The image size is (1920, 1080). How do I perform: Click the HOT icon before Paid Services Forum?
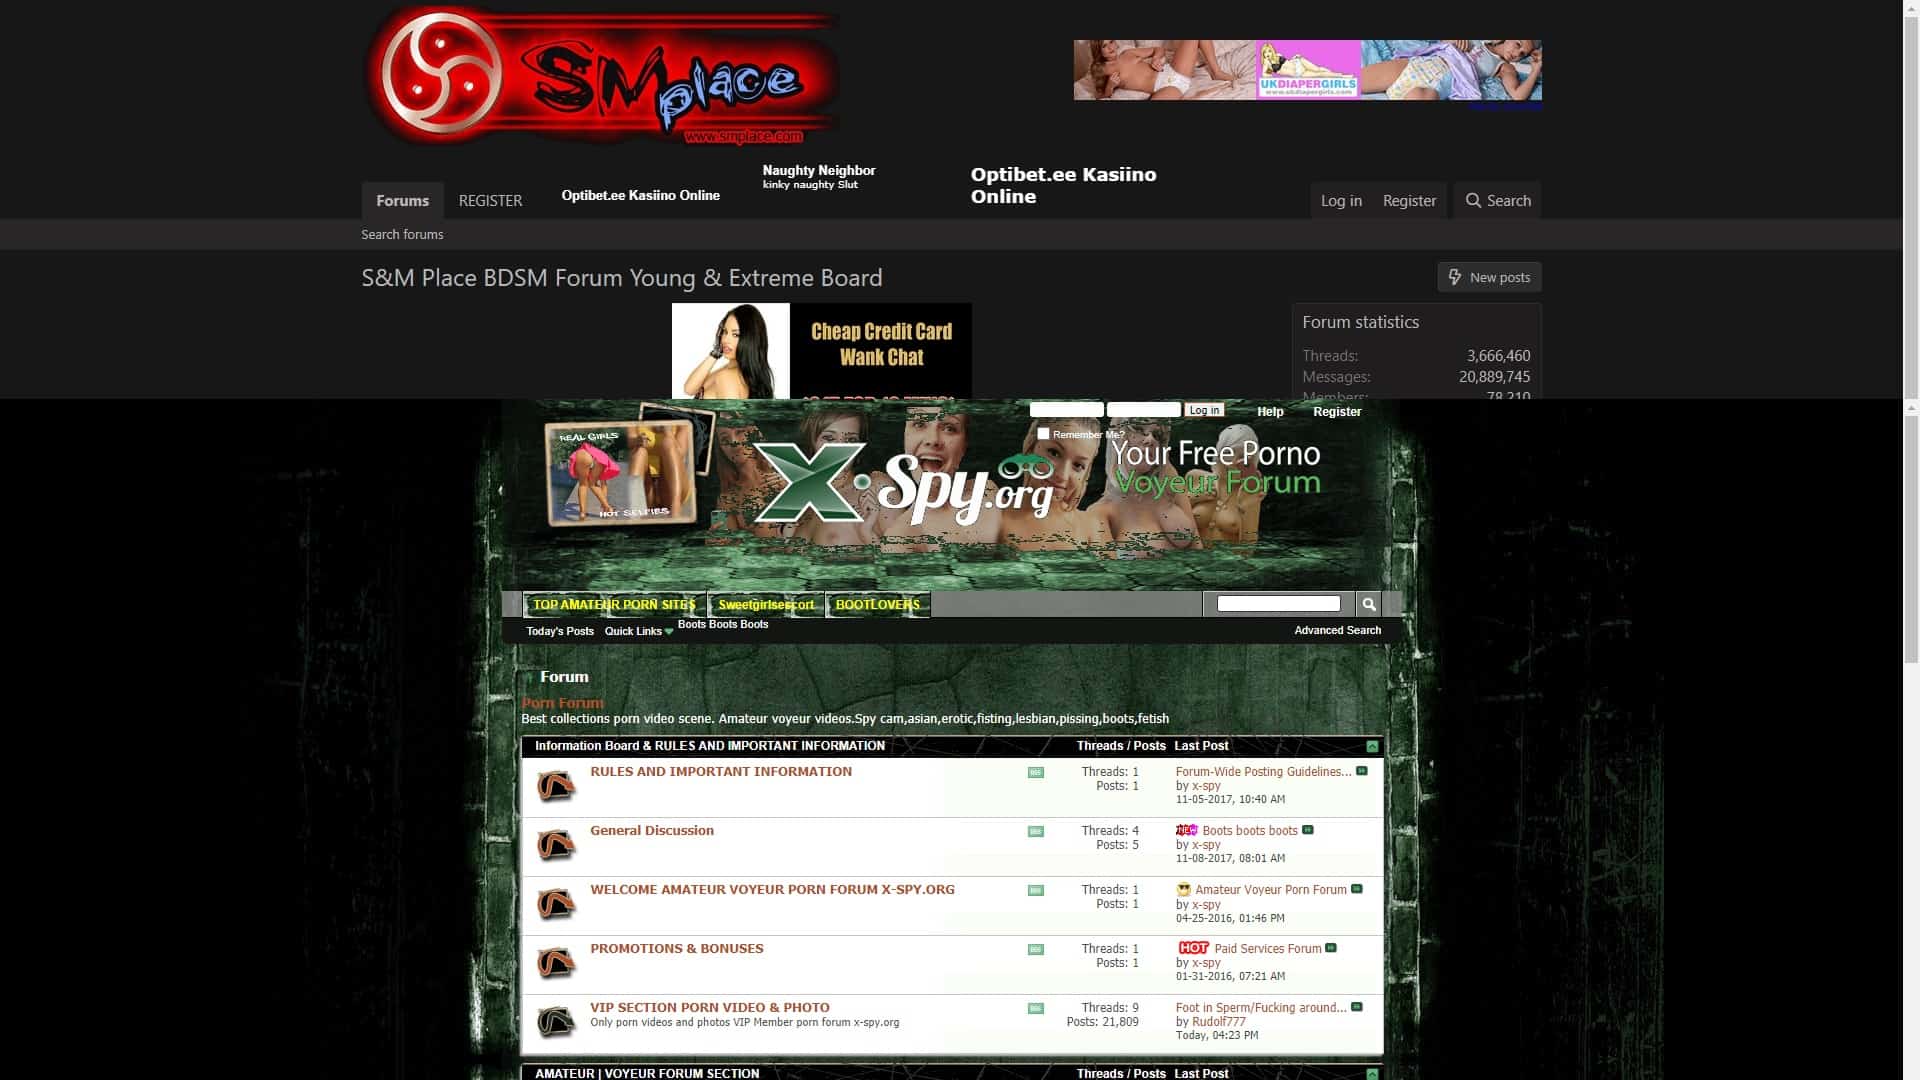(x=1193, y=948)
